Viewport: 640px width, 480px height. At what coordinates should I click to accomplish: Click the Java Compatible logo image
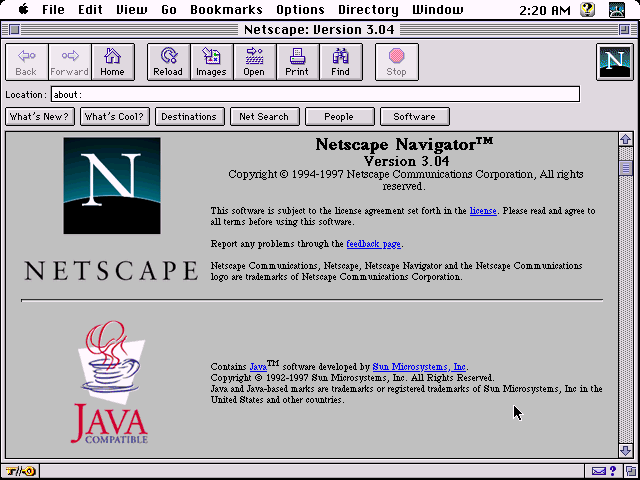[109, 382]
